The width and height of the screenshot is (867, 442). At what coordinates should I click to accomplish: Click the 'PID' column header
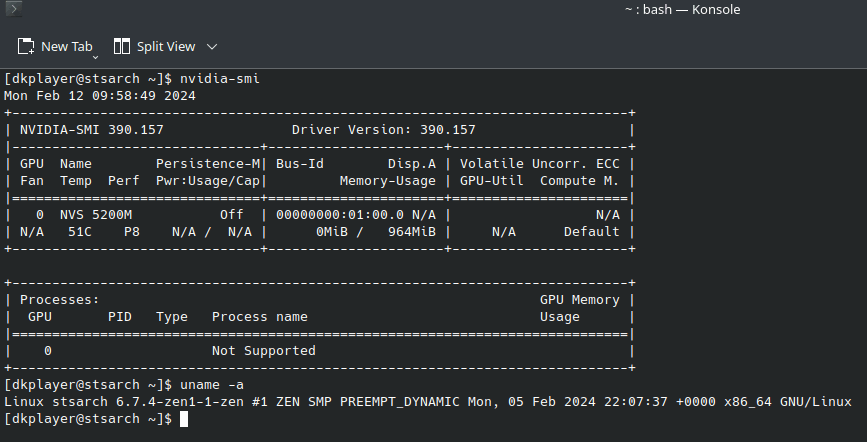pyautogui.click(x=119, y=317)
